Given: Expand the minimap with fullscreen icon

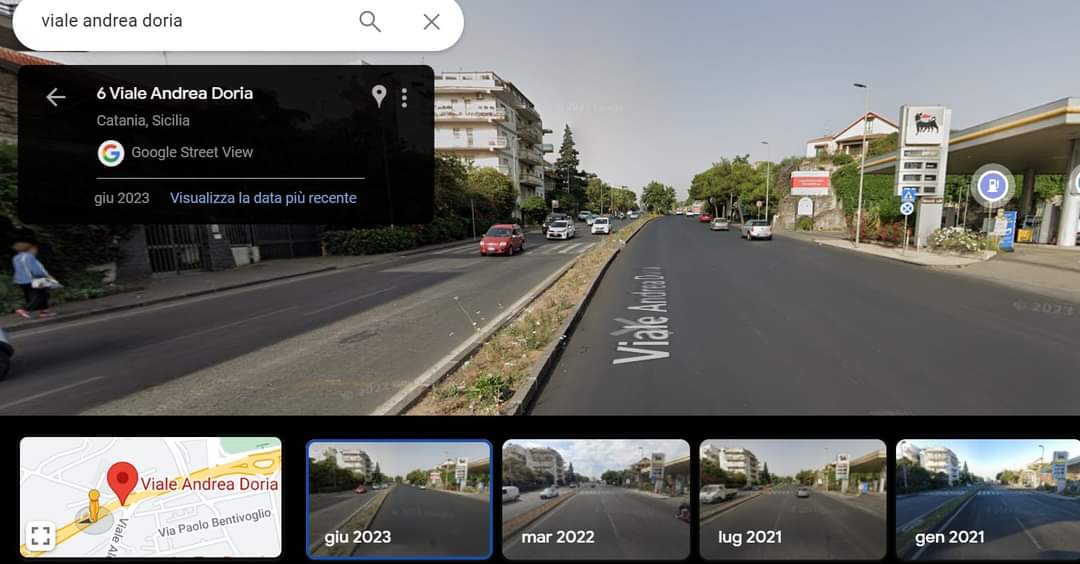Looking at the screenshot, I should [x=40, y=535].
